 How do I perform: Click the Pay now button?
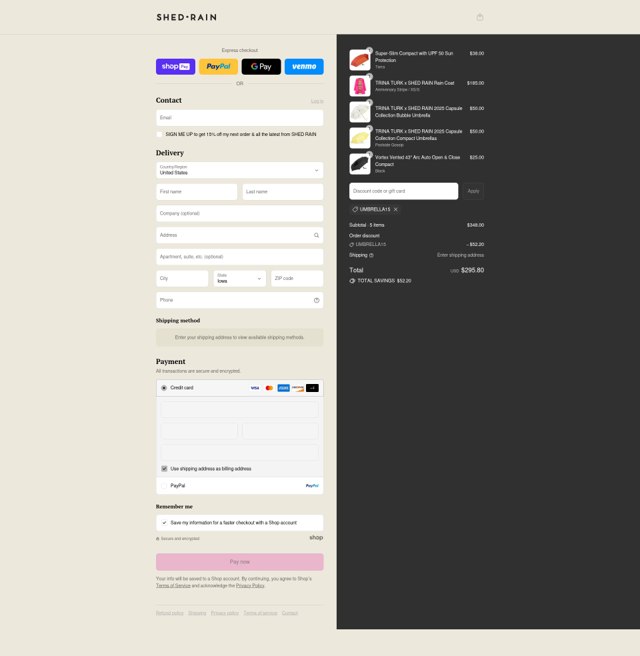coord(240,562)
